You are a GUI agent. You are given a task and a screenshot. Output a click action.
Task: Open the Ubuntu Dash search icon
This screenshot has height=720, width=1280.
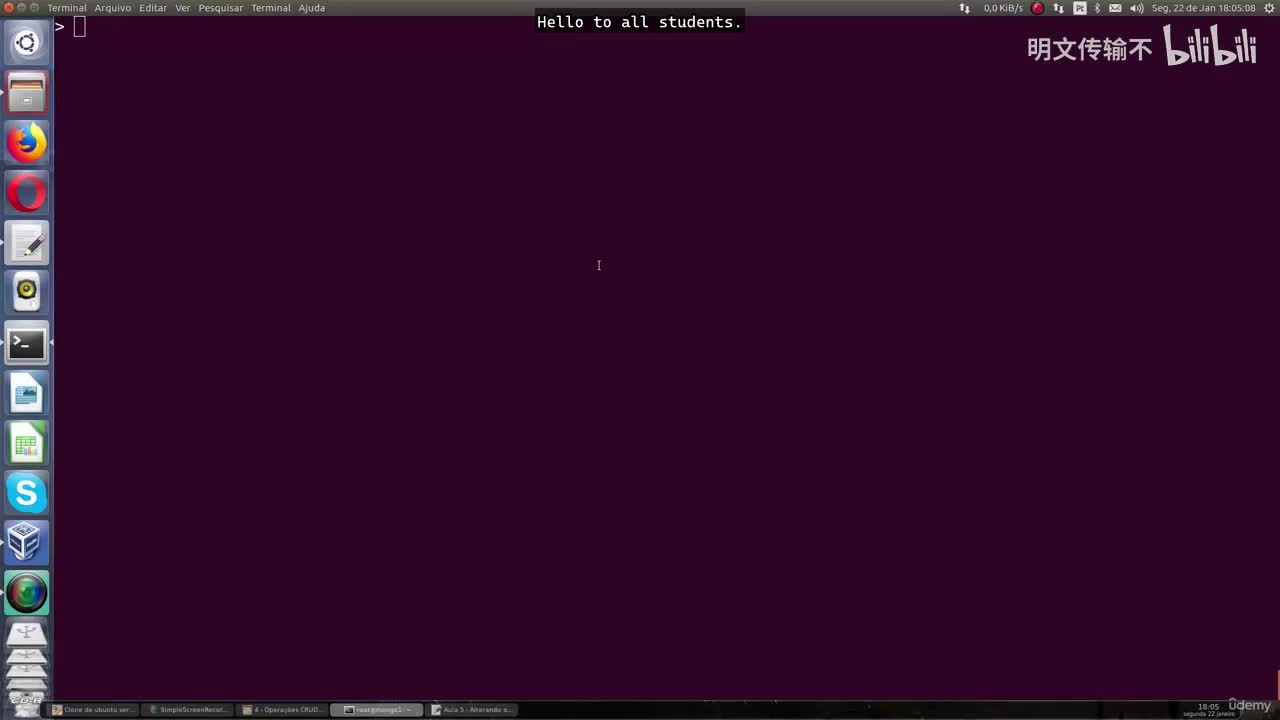(27, 43)
